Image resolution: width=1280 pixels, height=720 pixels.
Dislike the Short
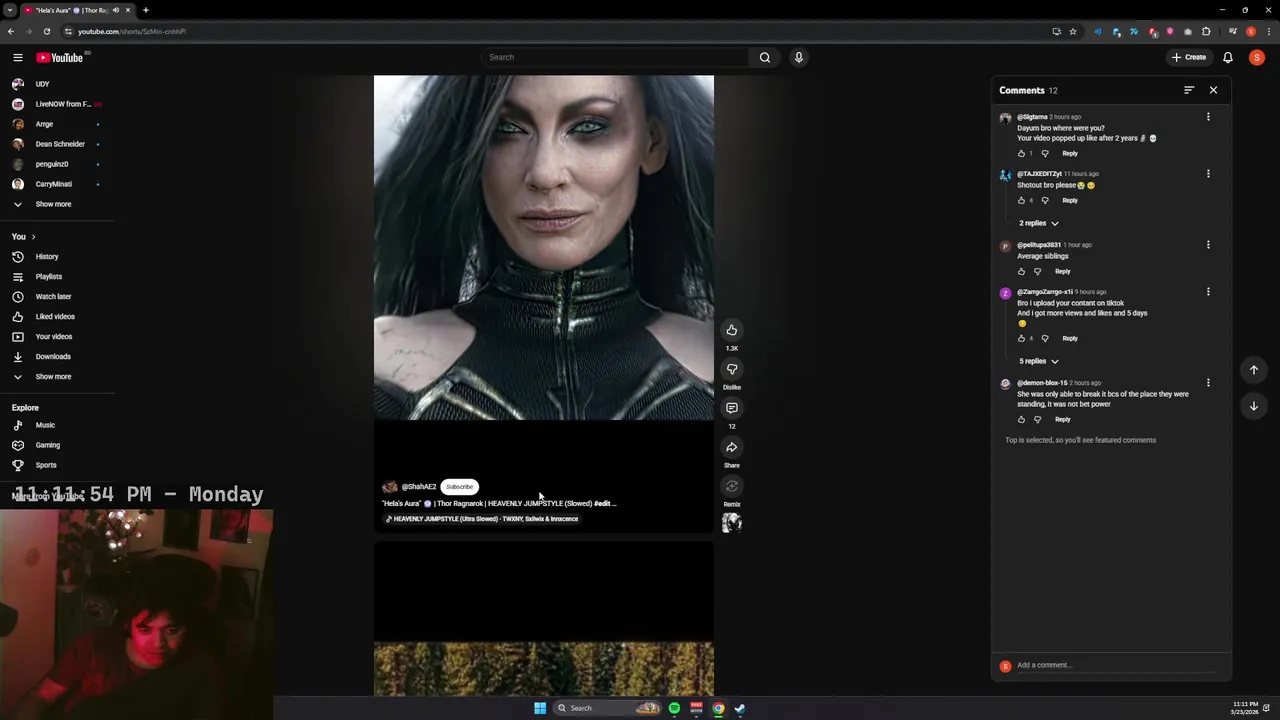pyautogui.click(x=732, y=369)
